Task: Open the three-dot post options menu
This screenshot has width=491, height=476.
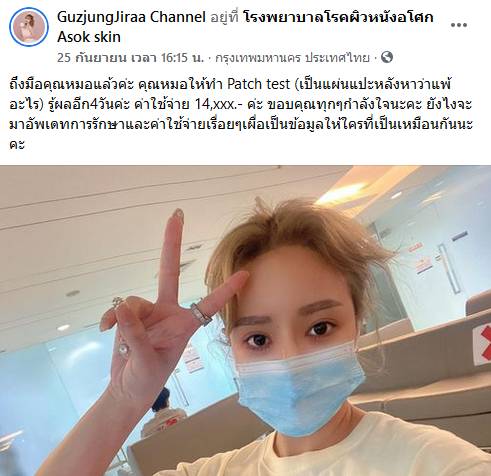Action: pyautogui.click(x=459, y=25)
